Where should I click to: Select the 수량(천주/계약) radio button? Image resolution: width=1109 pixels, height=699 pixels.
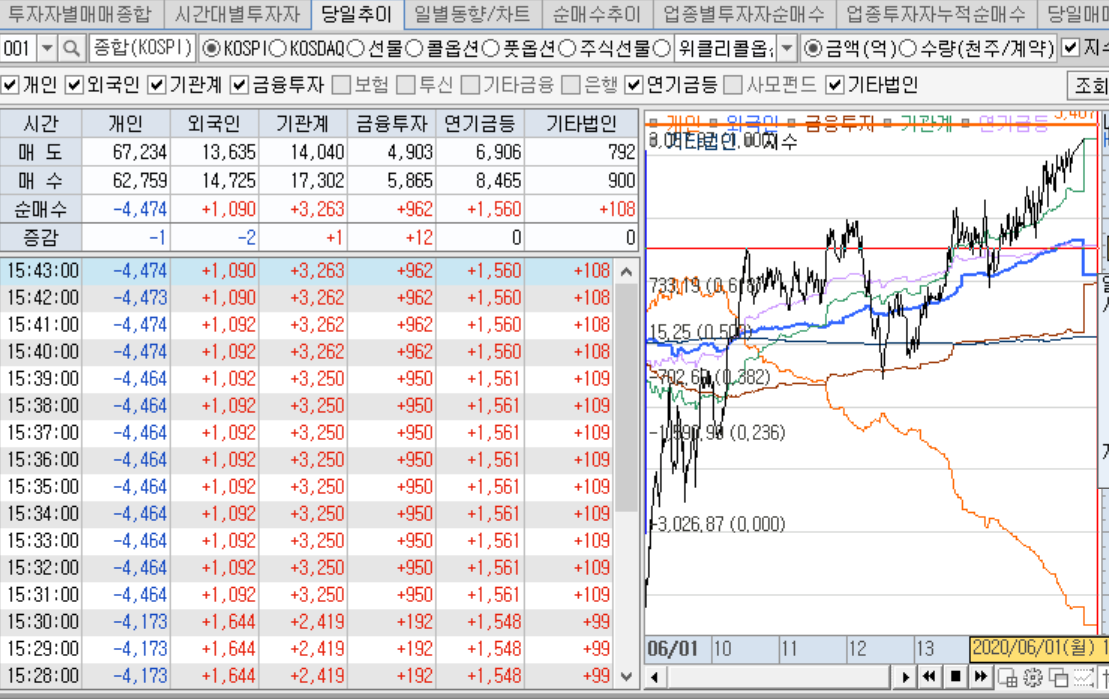(x=908, y=48)
